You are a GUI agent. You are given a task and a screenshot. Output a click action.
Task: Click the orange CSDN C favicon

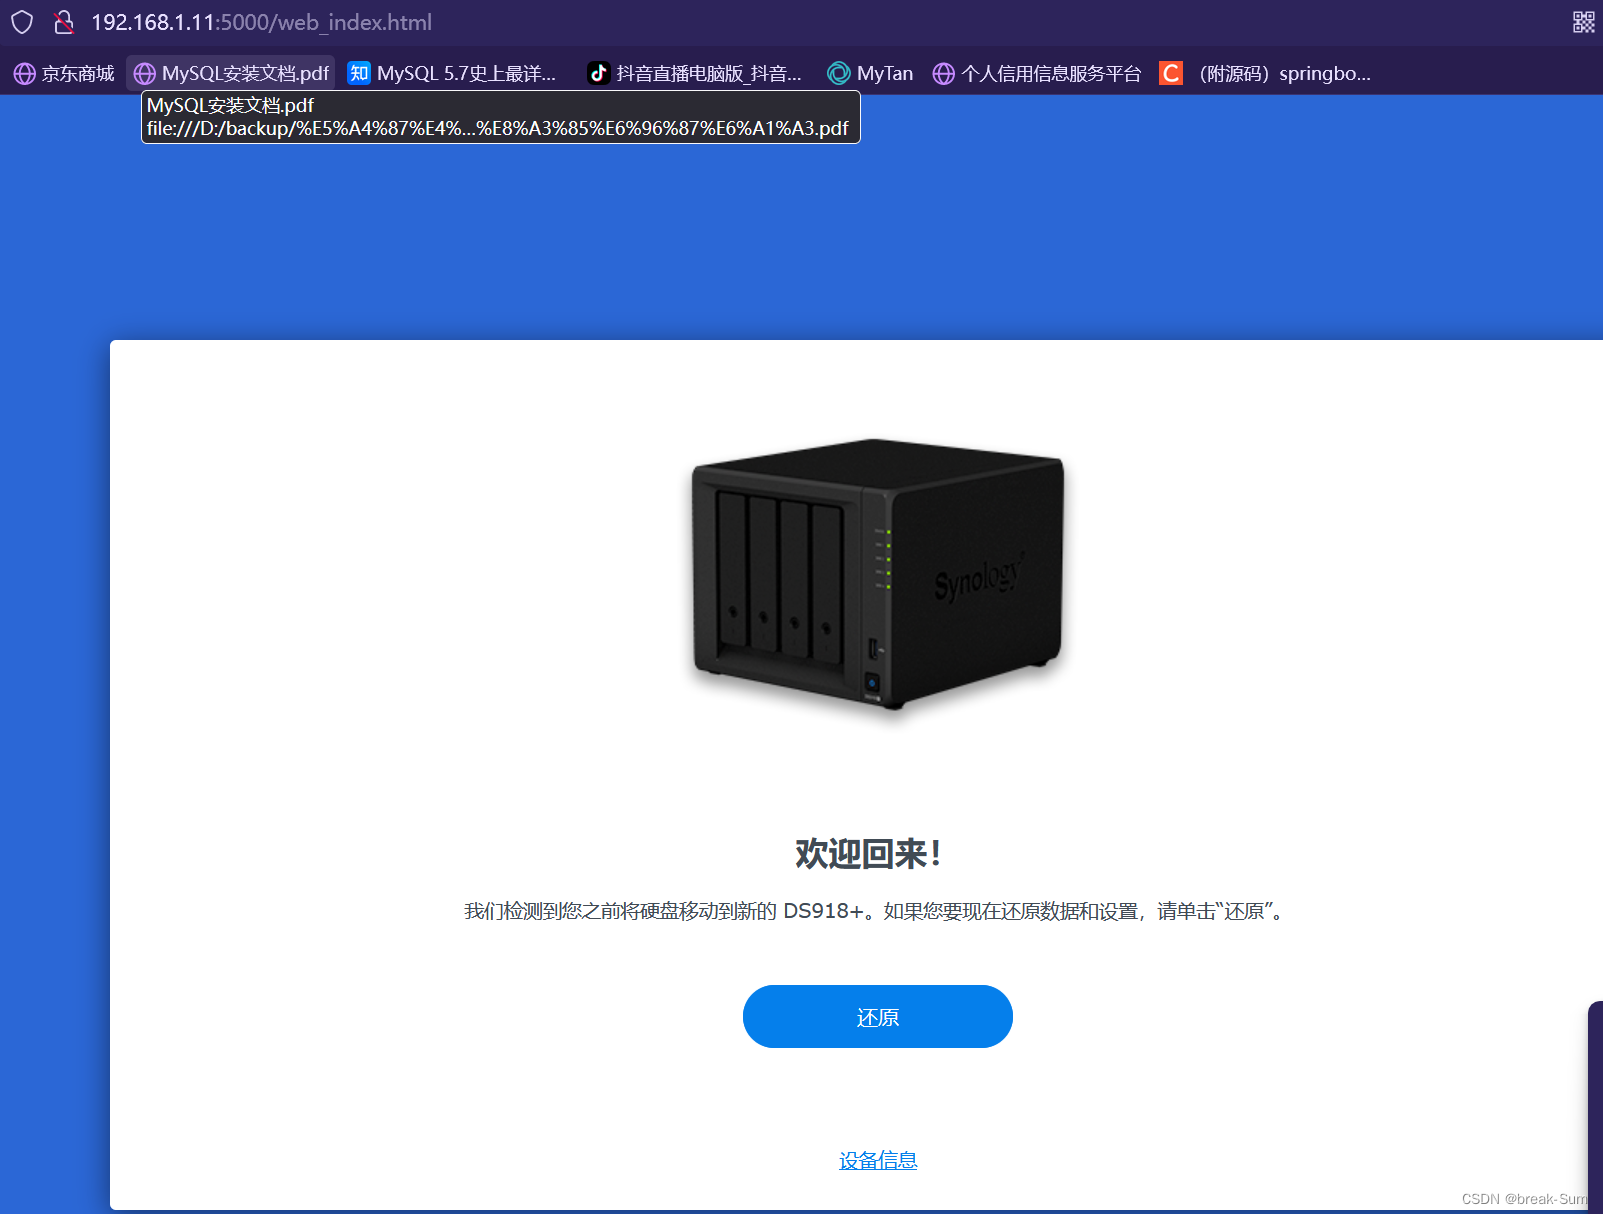click(x=1171, y=73)
